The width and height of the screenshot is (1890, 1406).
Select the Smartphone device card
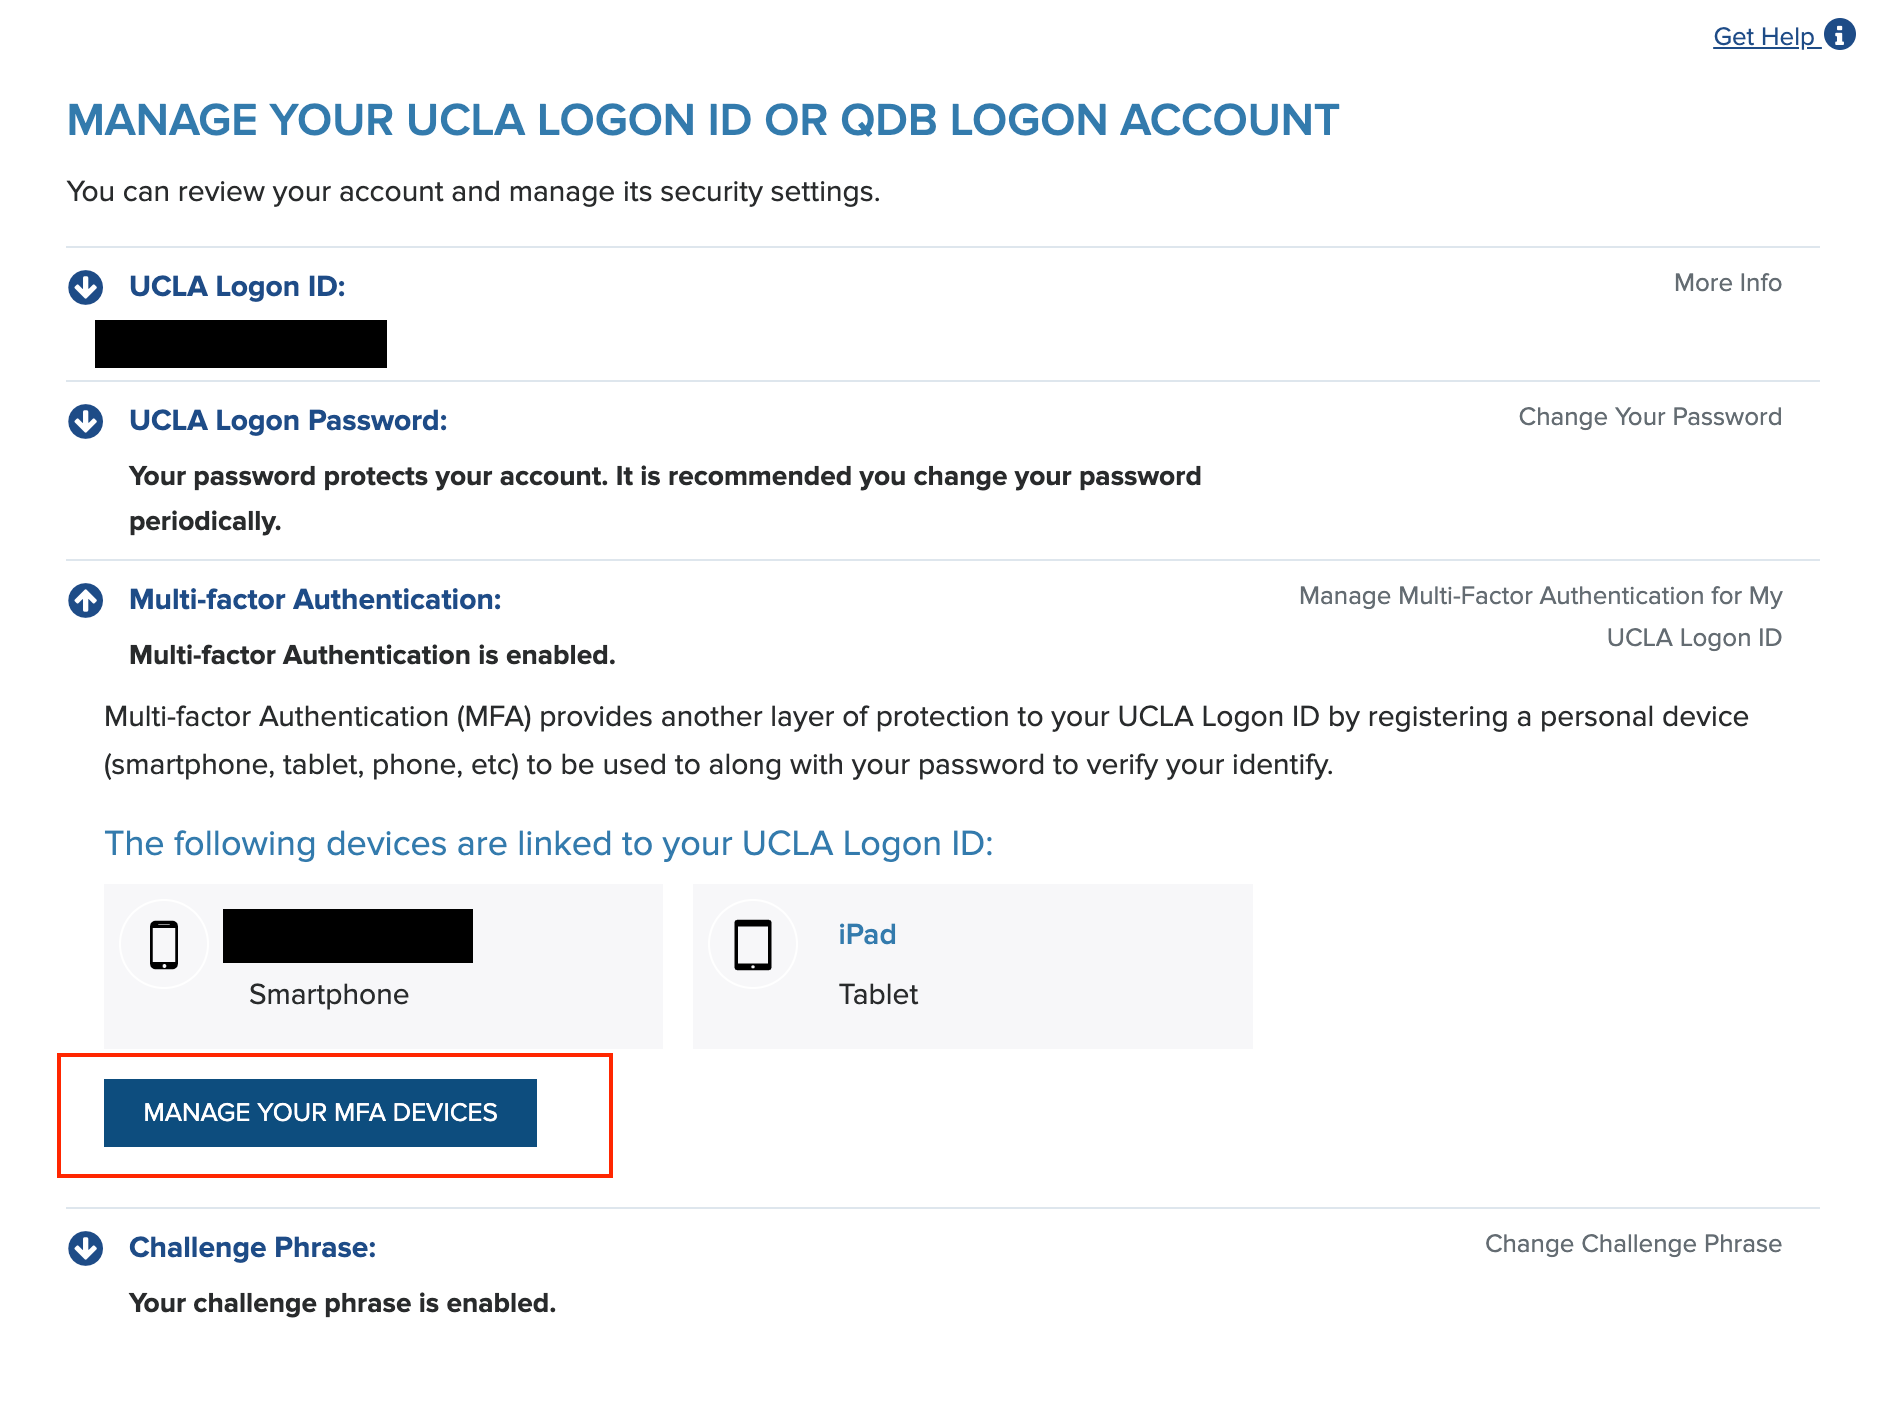point(383,966)
